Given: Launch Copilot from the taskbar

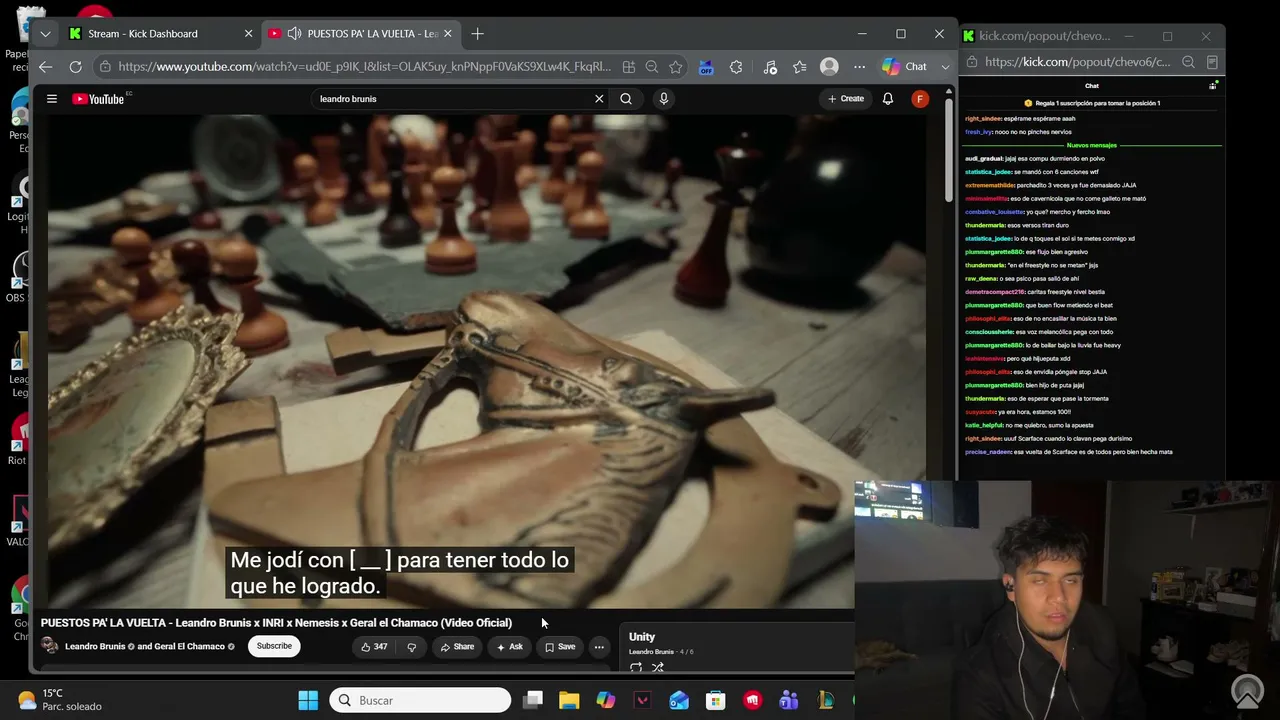Looking at the screenshot, I should coord(606,700).
